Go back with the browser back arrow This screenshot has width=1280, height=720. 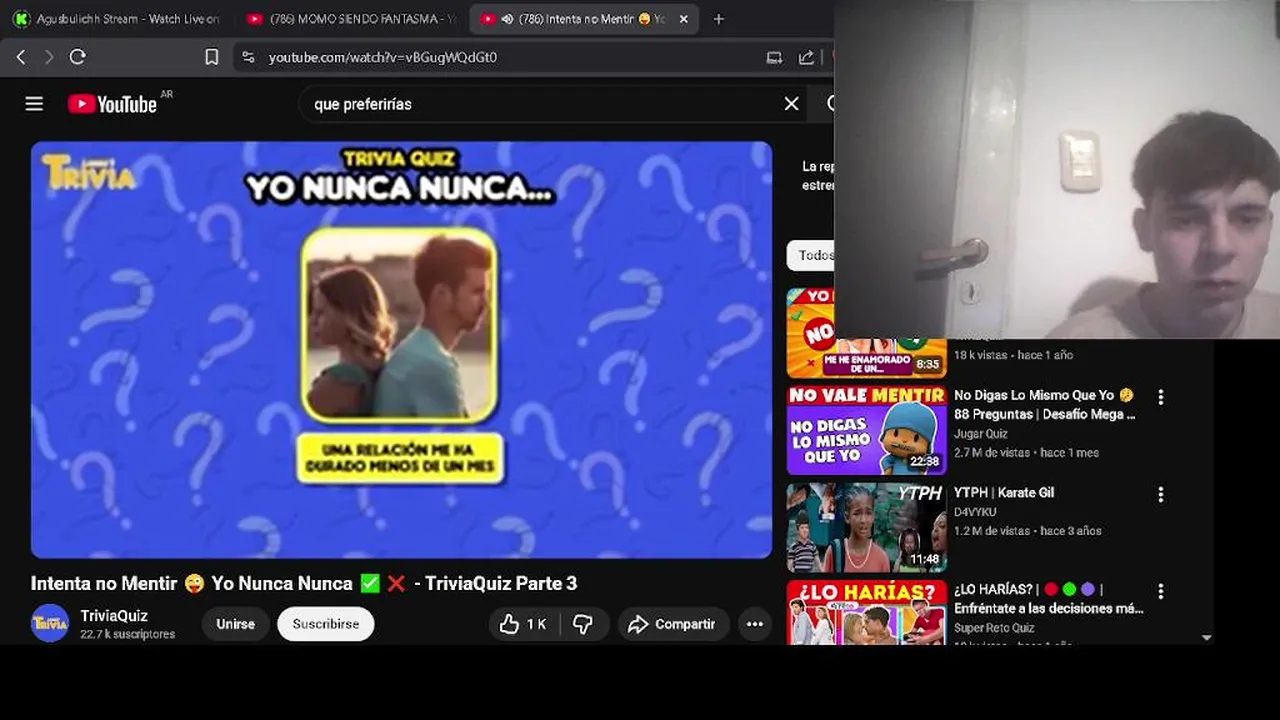(21, 57)
